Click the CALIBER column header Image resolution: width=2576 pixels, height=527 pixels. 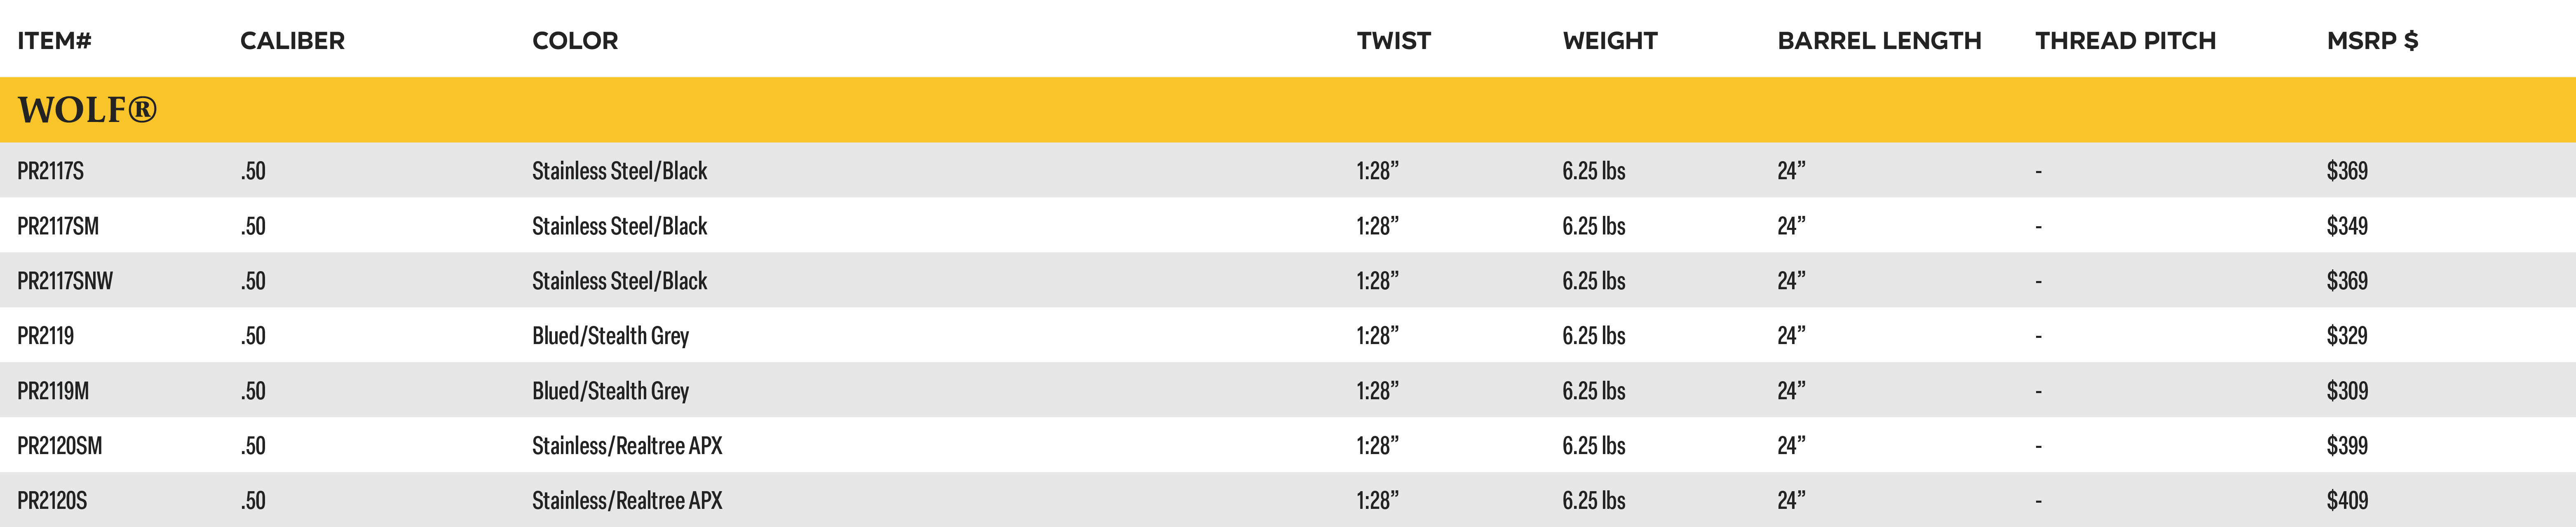coord(292,41)
